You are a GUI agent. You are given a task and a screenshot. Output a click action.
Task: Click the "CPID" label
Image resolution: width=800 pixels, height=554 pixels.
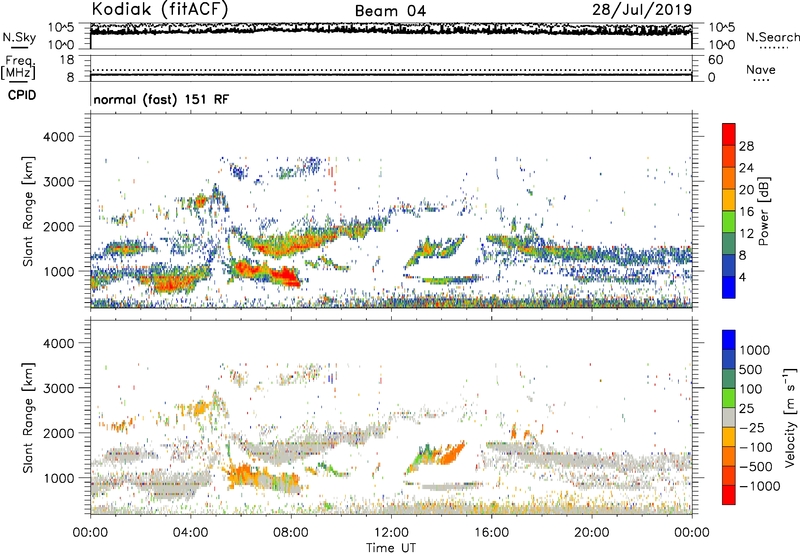coord(21,95)
